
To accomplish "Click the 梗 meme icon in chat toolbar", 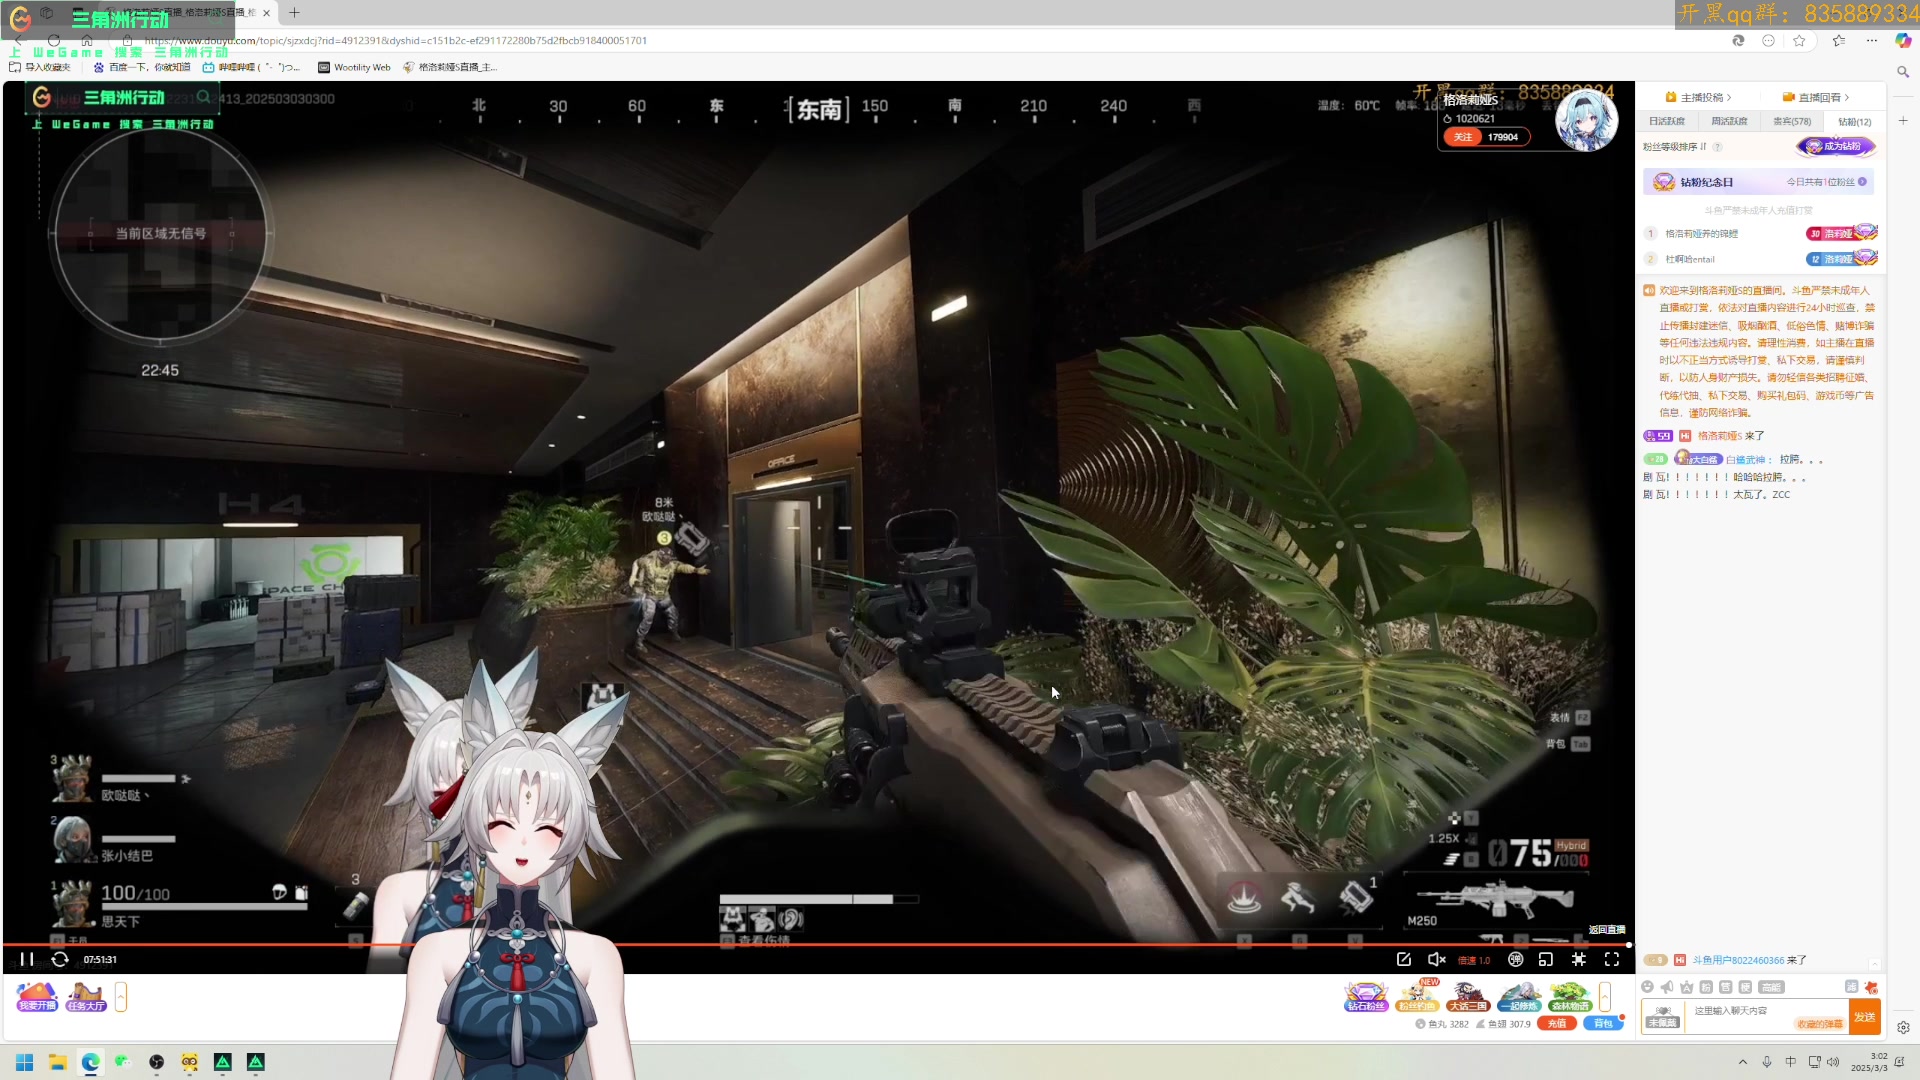I will click(x=1745, y=987).
